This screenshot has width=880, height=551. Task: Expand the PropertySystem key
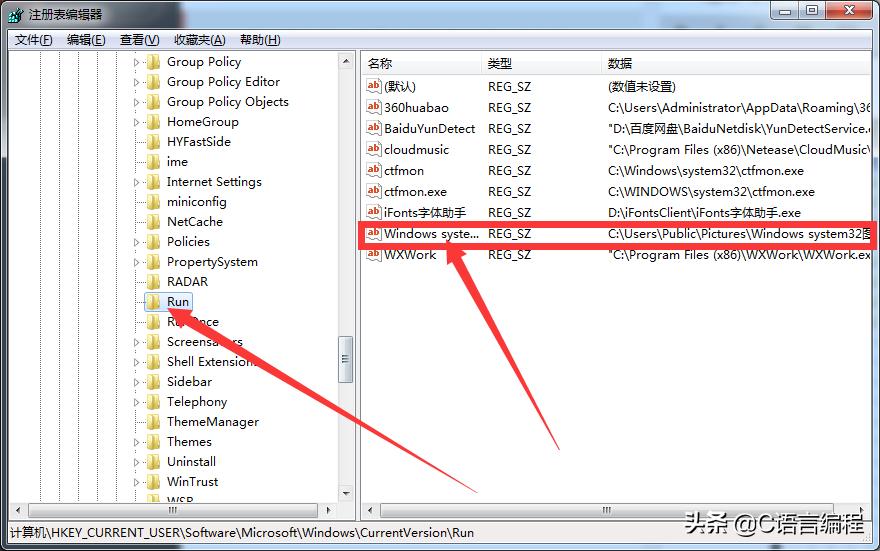(x=136, y=263)
